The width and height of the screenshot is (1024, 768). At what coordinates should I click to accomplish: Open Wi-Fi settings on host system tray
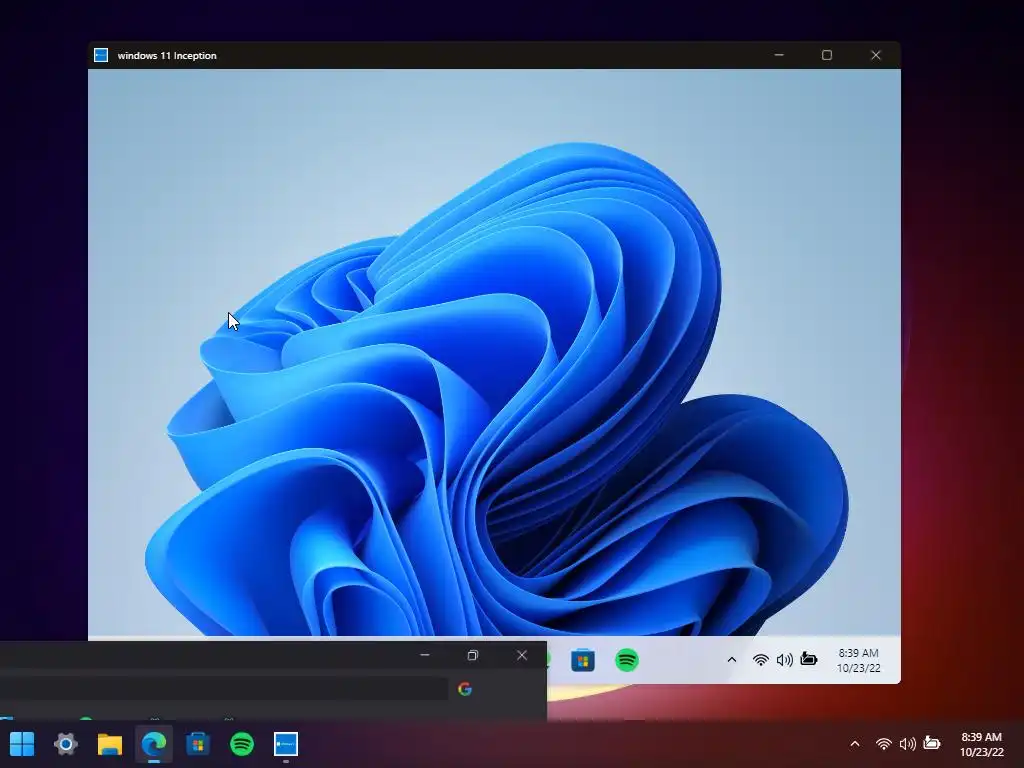click(x=884, y=744)
